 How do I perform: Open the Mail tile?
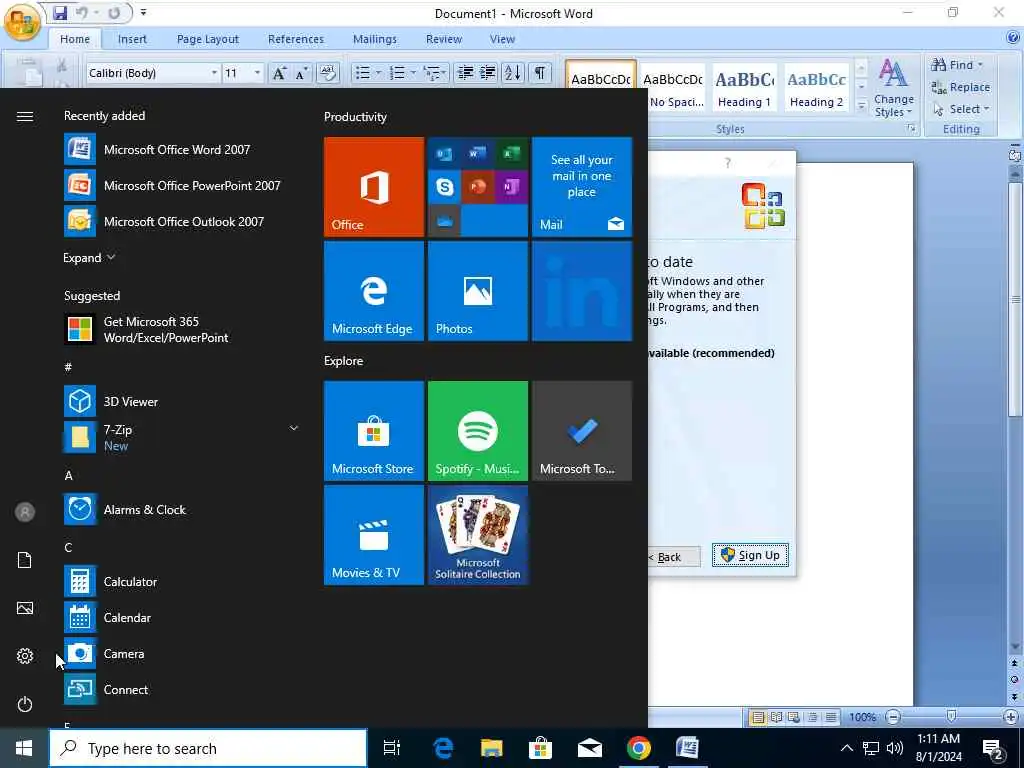(582, 187)
